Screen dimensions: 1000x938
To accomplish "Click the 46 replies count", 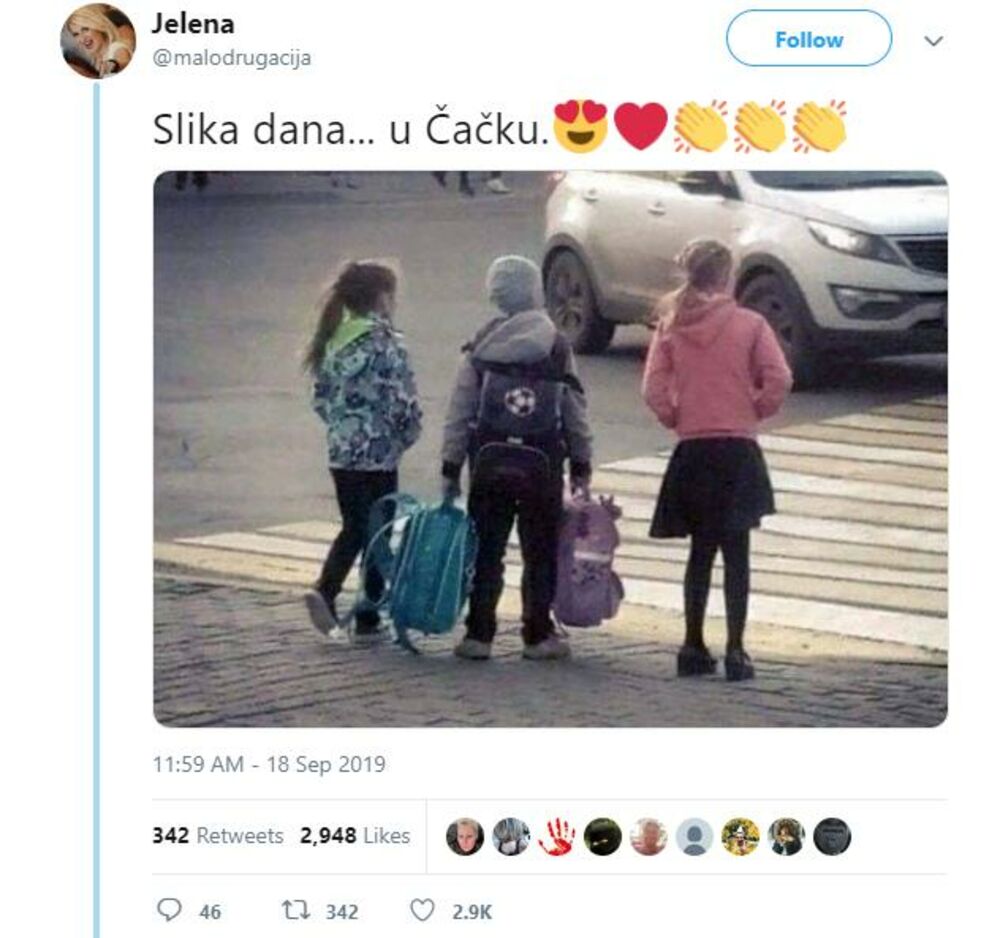I will pos(210,912).
